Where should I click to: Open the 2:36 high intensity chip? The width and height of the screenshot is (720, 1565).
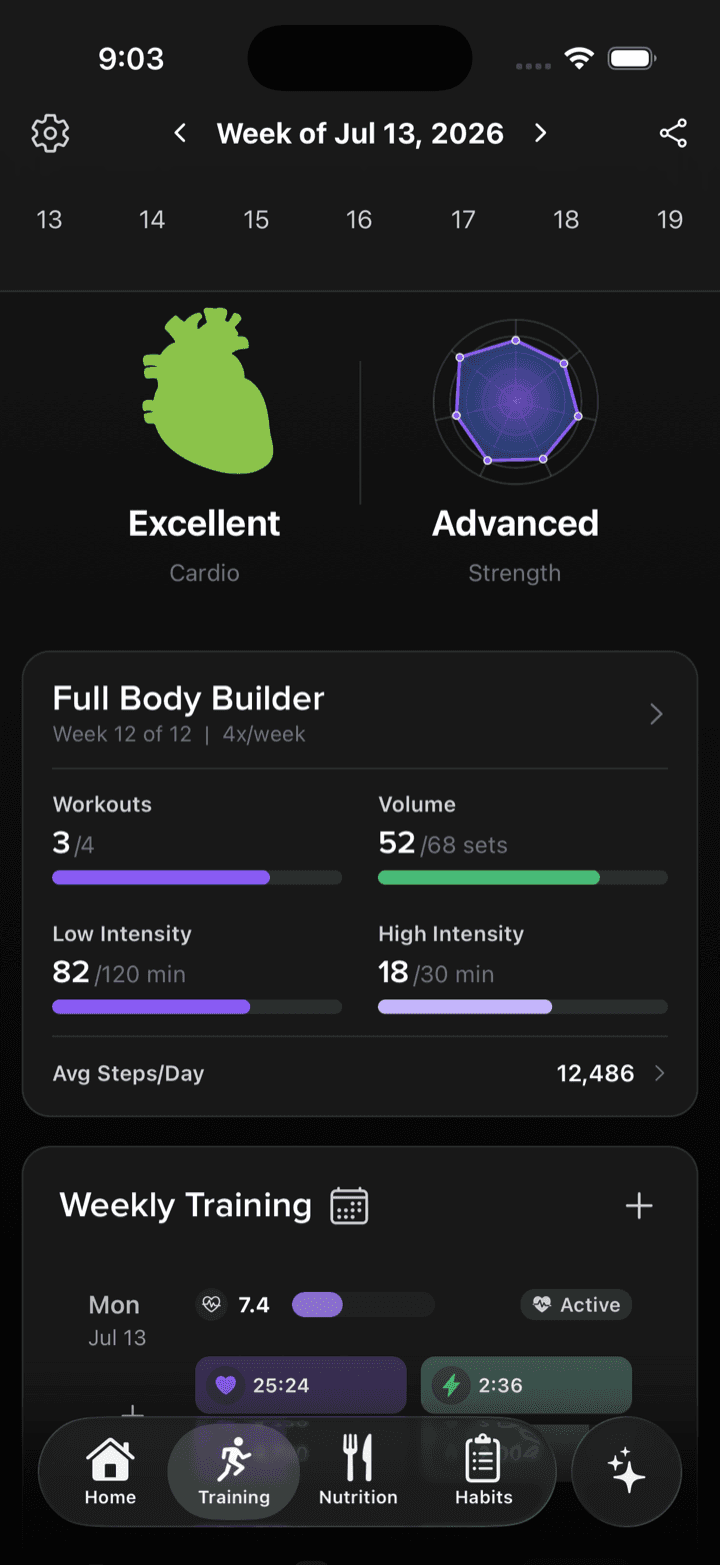[526, 1385]
